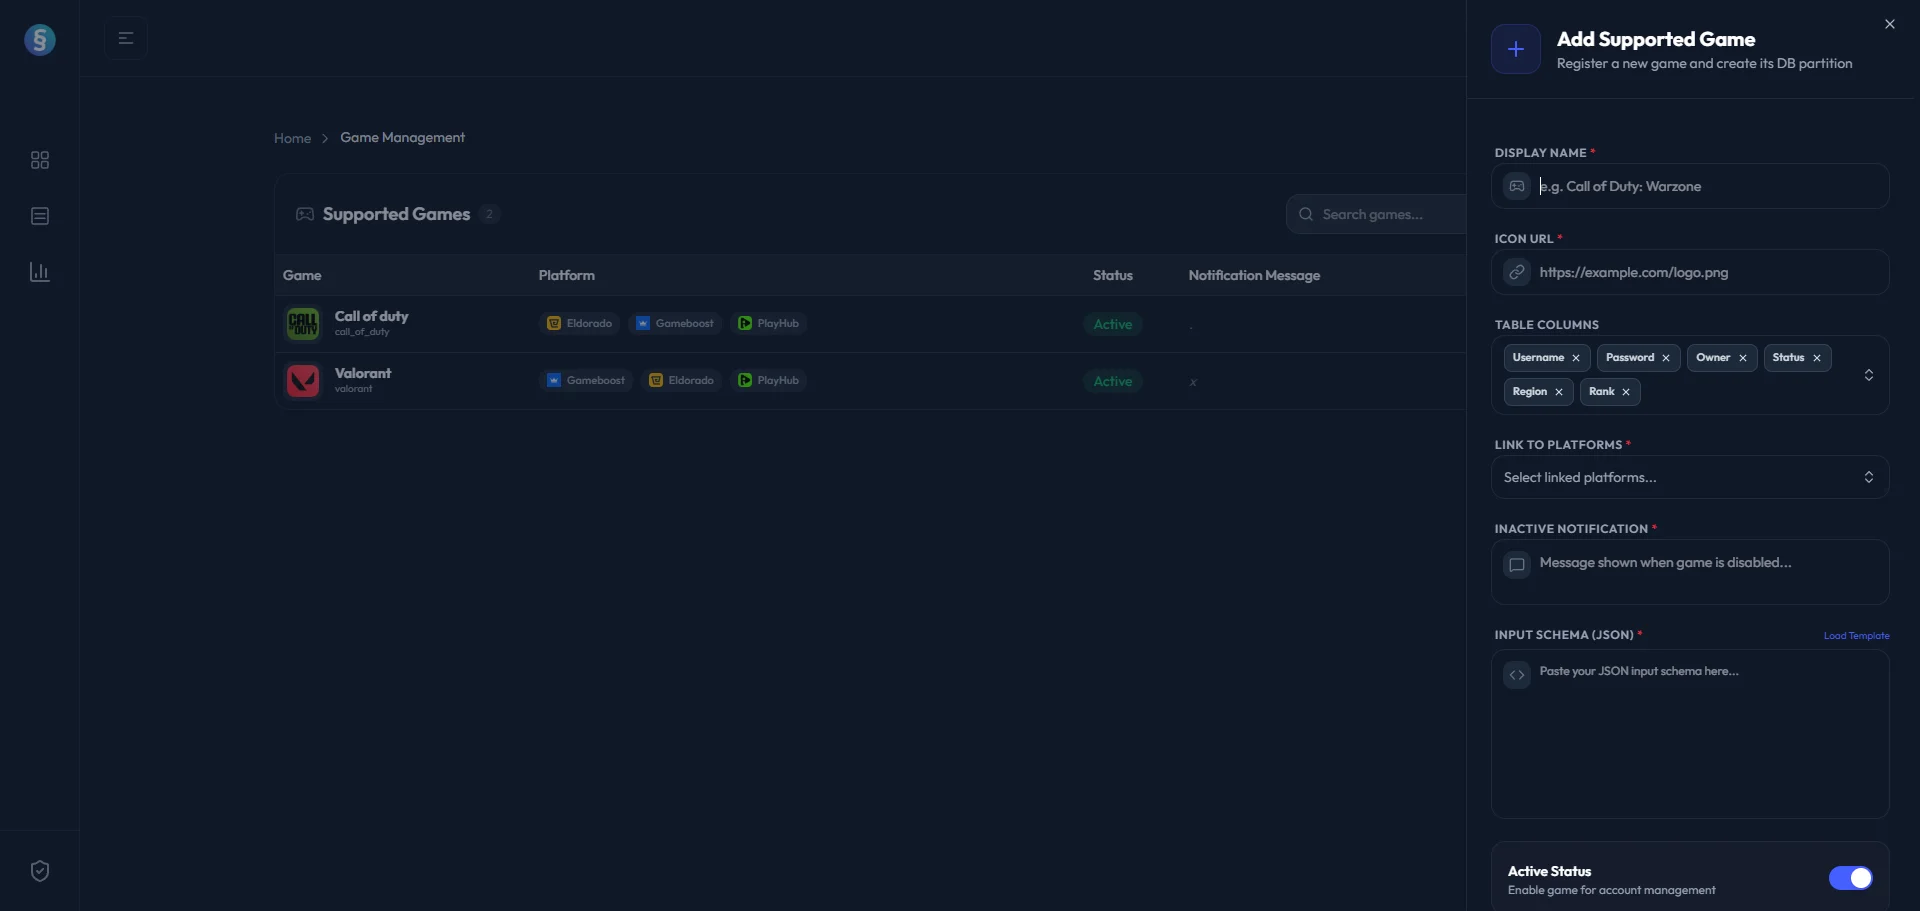Disable the Active Status toggle
This screenshot has width=1920, height=911.
click(x=1850, y=878)
